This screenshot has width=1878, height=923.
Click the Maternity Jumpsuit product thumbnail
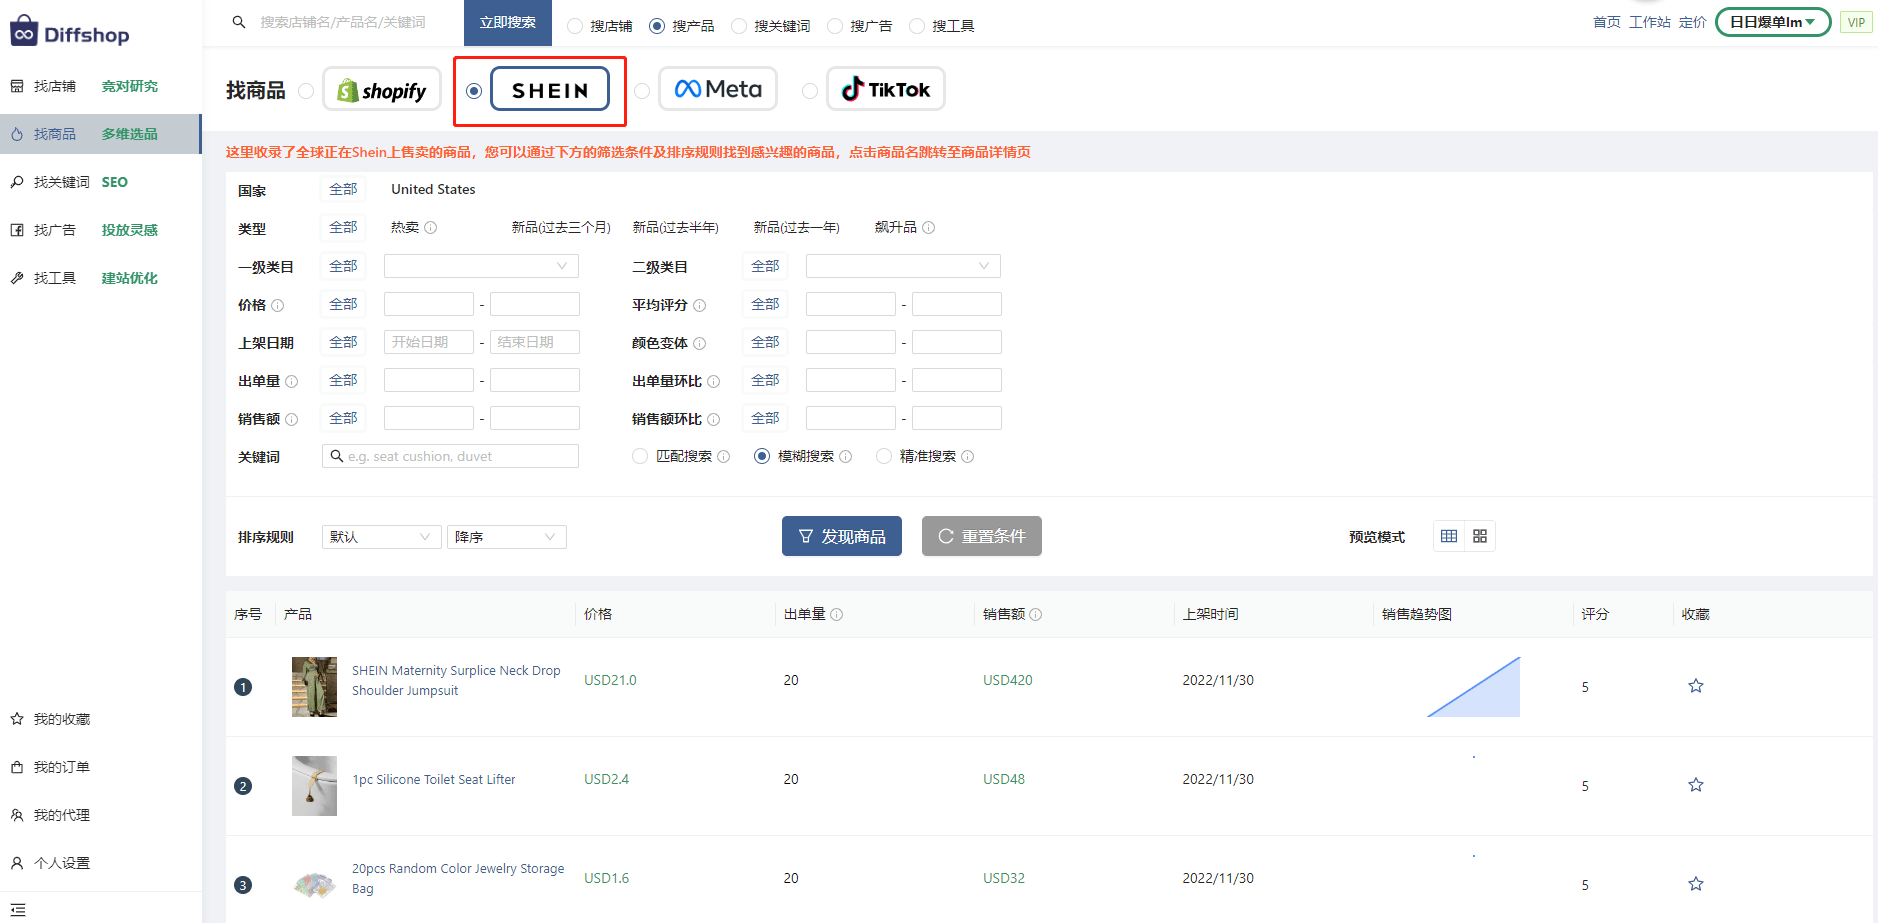click(314, 687)
